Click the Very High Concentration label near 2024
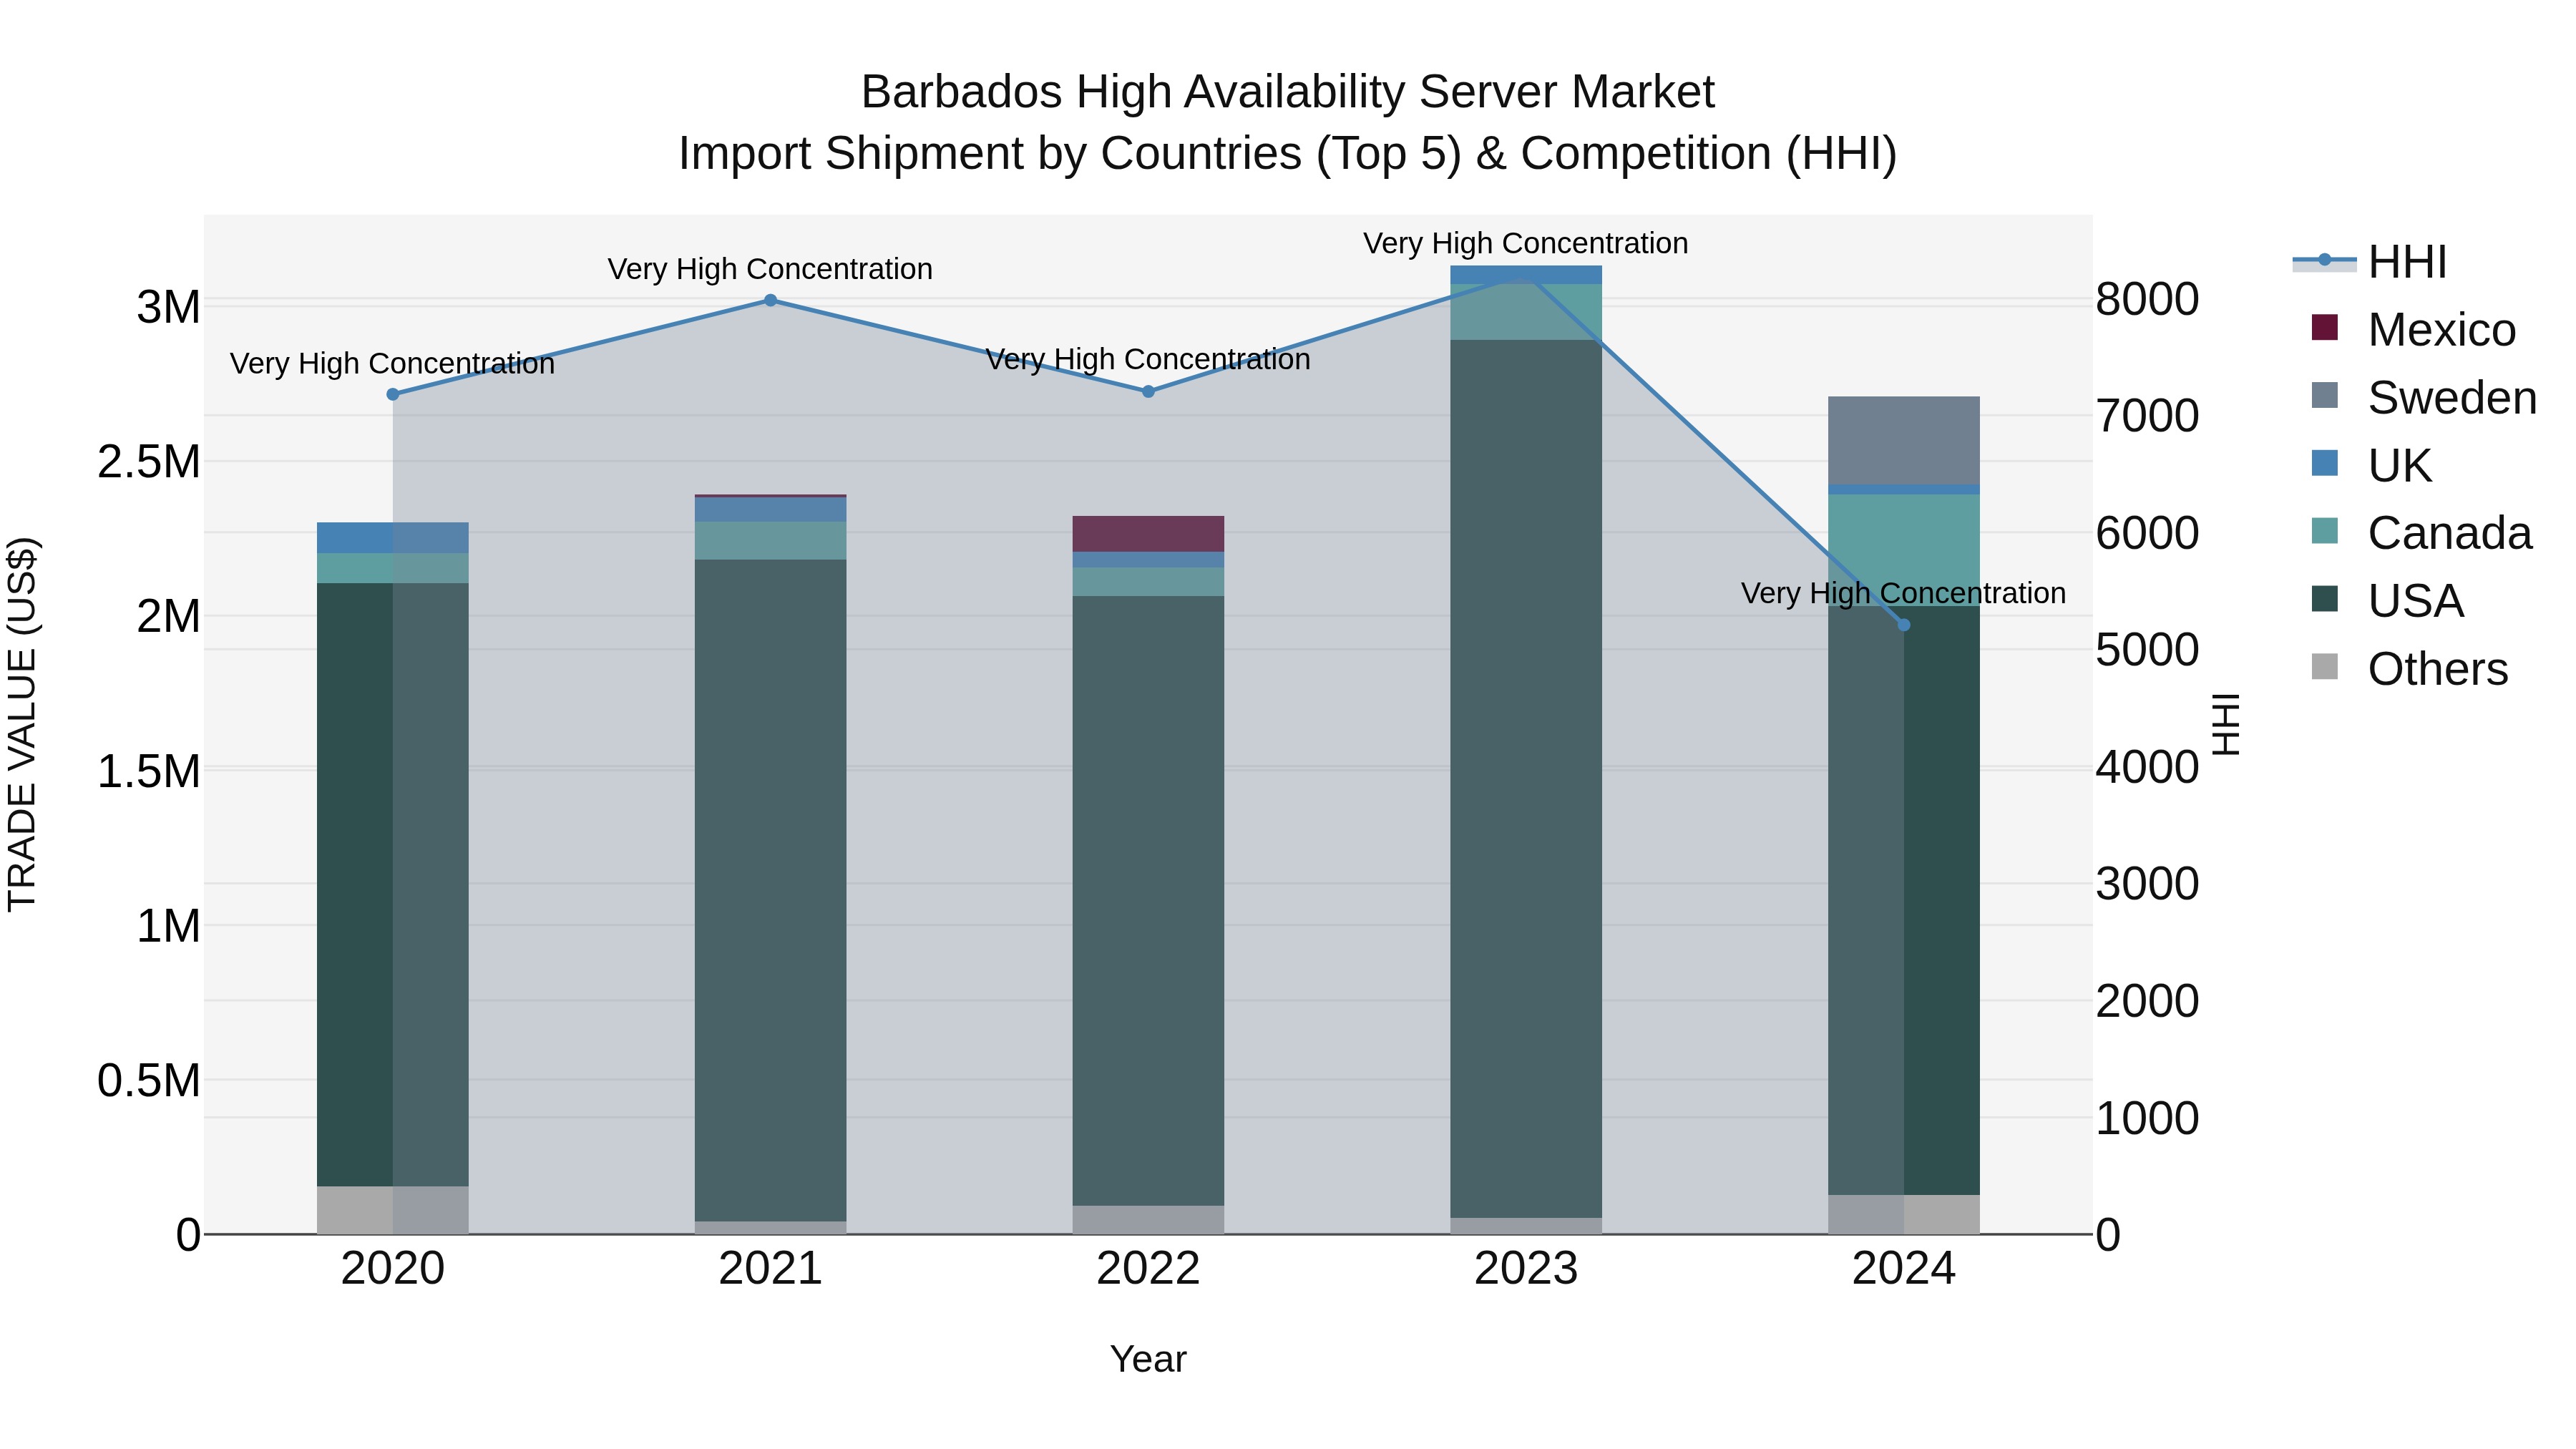Screen dimensions: 2576x1449 tap(1904, 593)
